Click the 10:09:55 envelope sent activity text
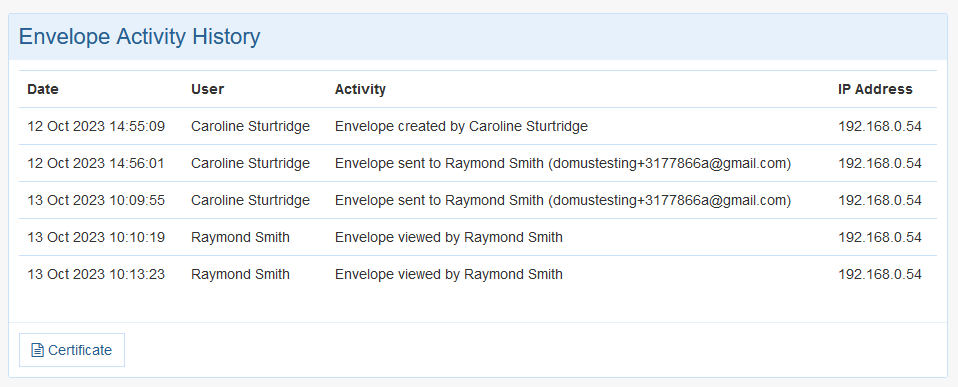The image size is (958, 387). click(x=563, y=200)
